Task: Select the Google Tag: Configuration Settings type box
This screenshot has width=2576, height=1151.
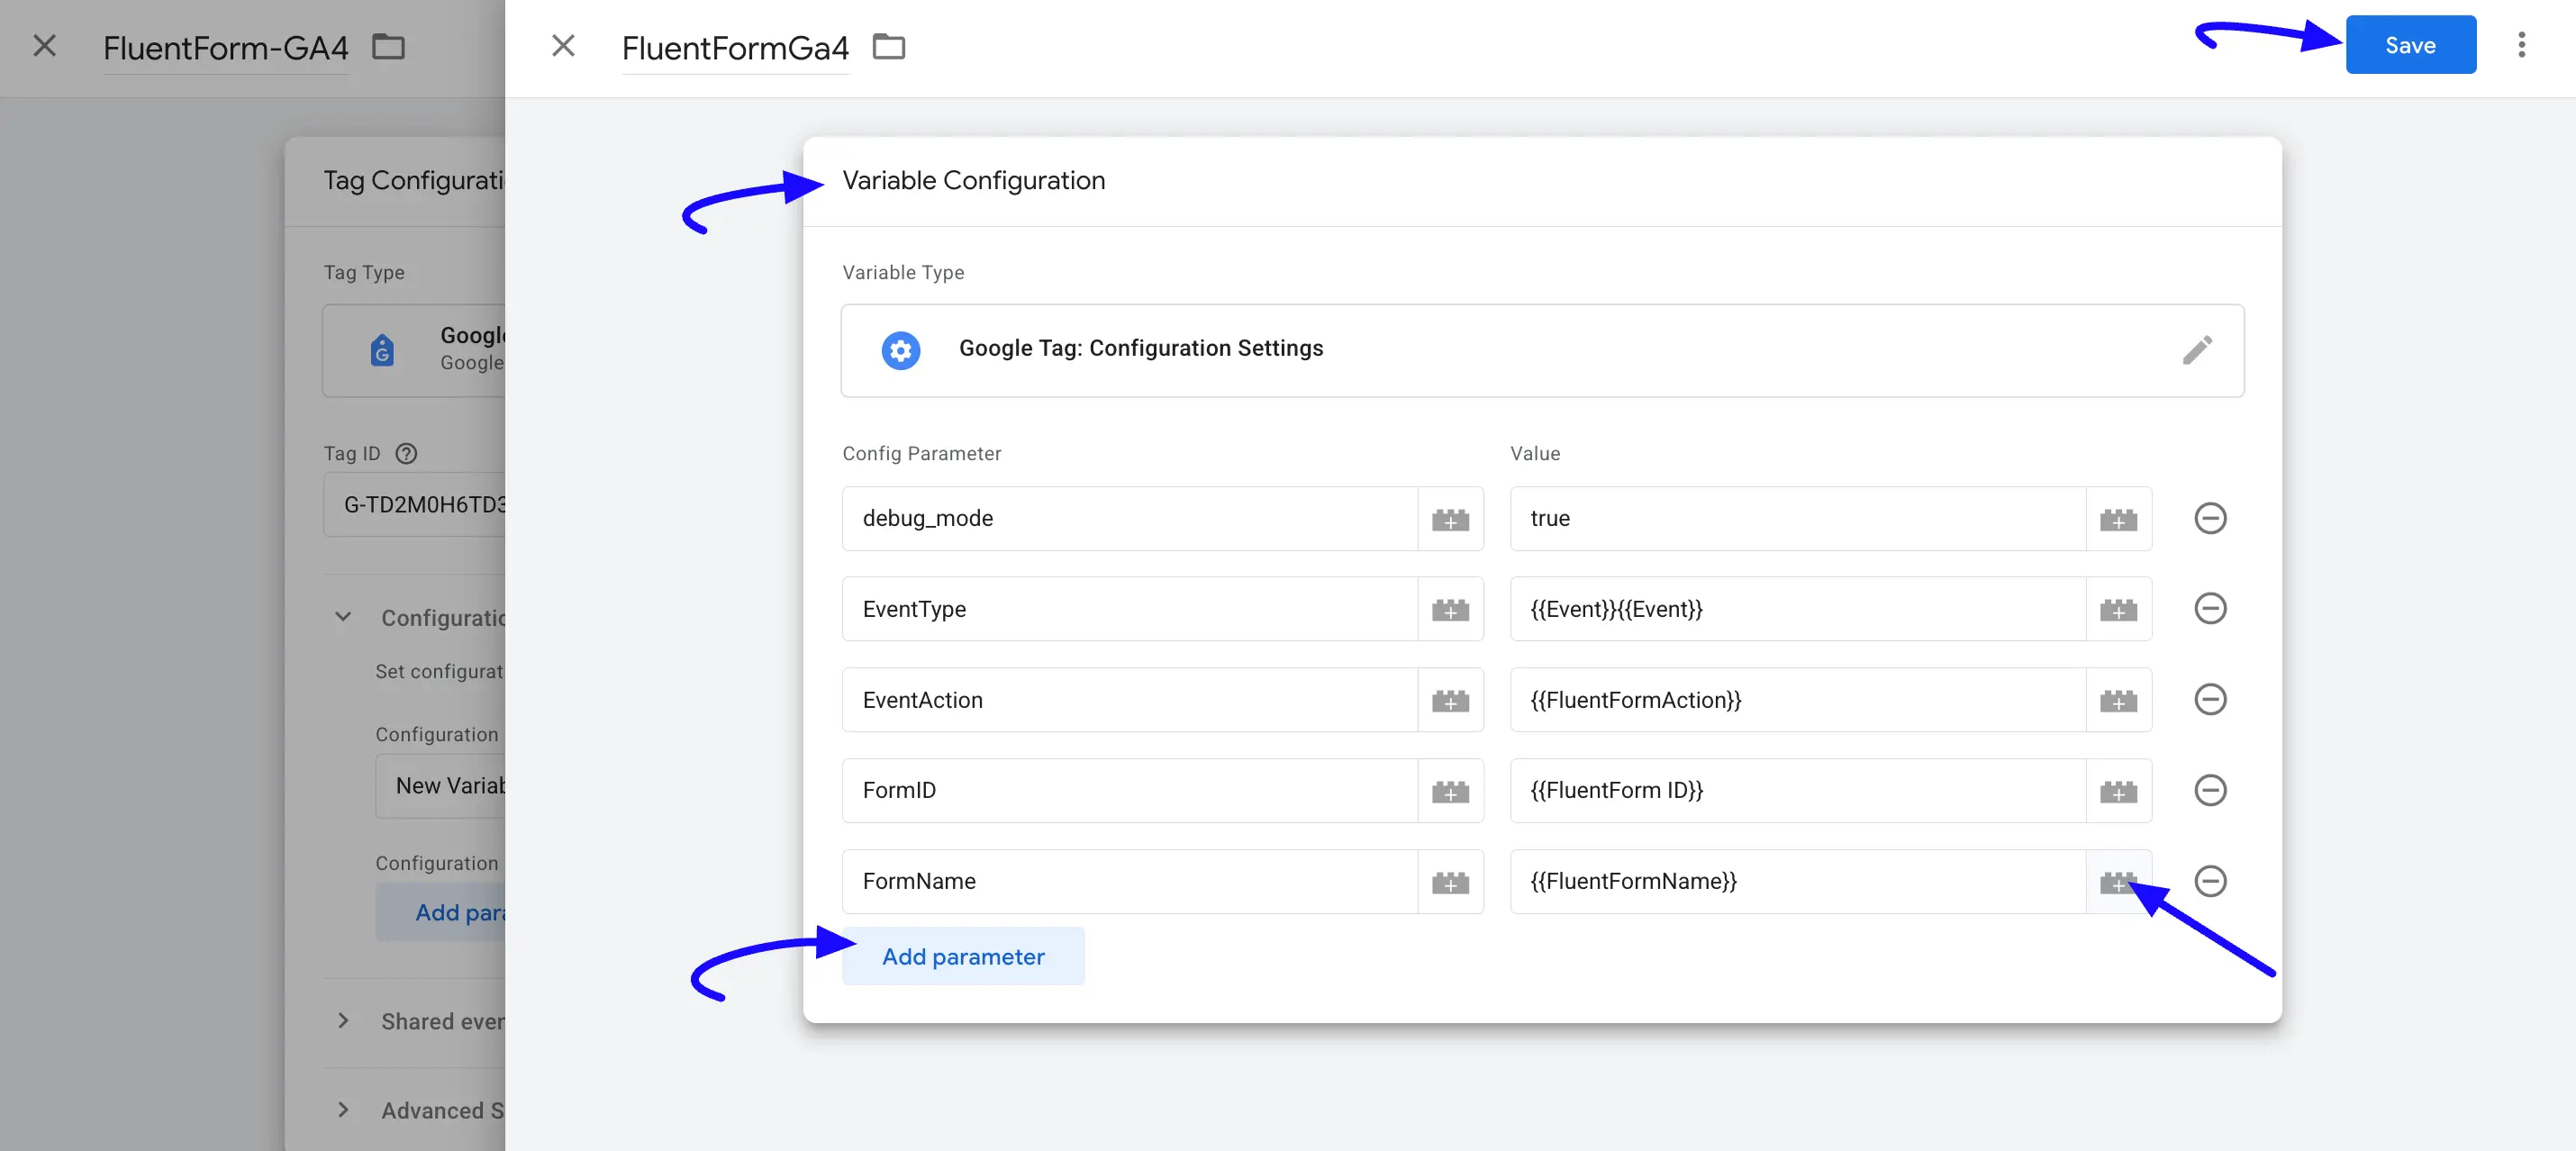Action: pyautogui.click(x=1542, y=350)
